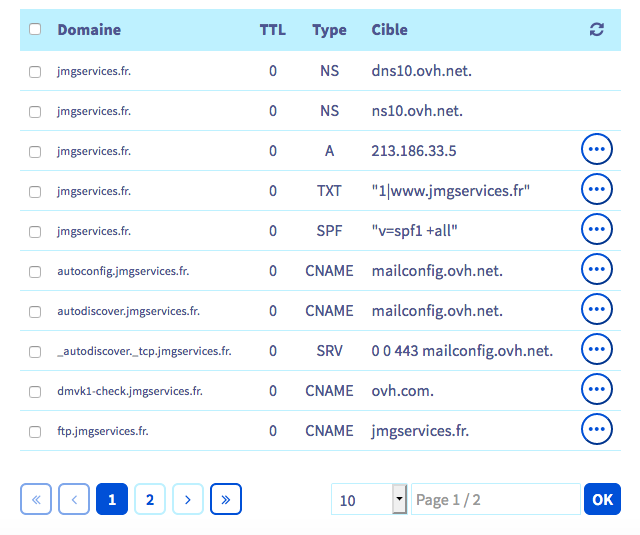Select checkbox for dmvk1-check.jmgservices.fr row
640x535 pixels.
35,391
